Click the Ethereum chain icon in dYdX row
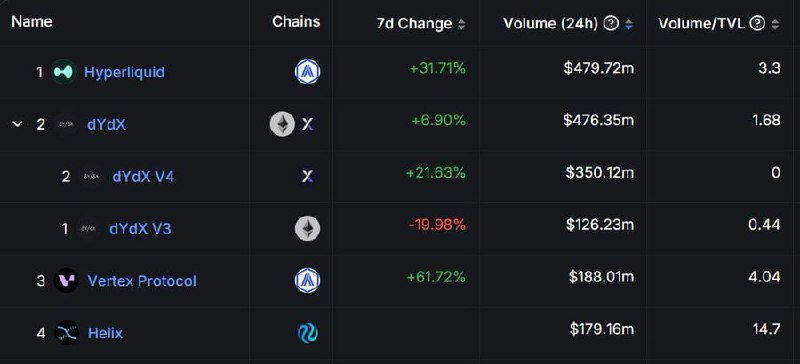Screen dimensions: 800x364 click(x=282, y=124)
